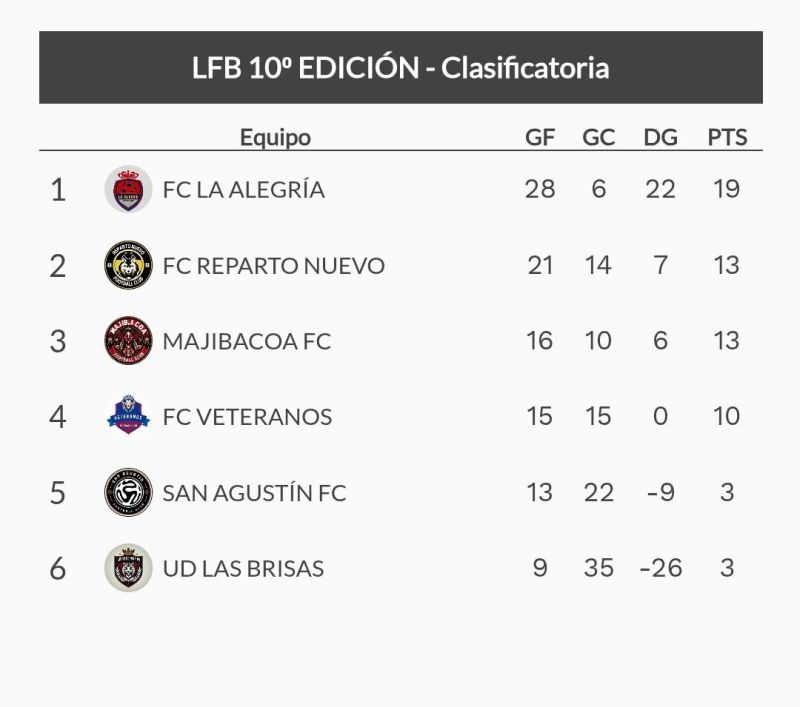Image resolution: width=800 pixels, height=707 pixels.
Task: Click SAN AGUSTÍN FC team name
Action: point(254,493)
